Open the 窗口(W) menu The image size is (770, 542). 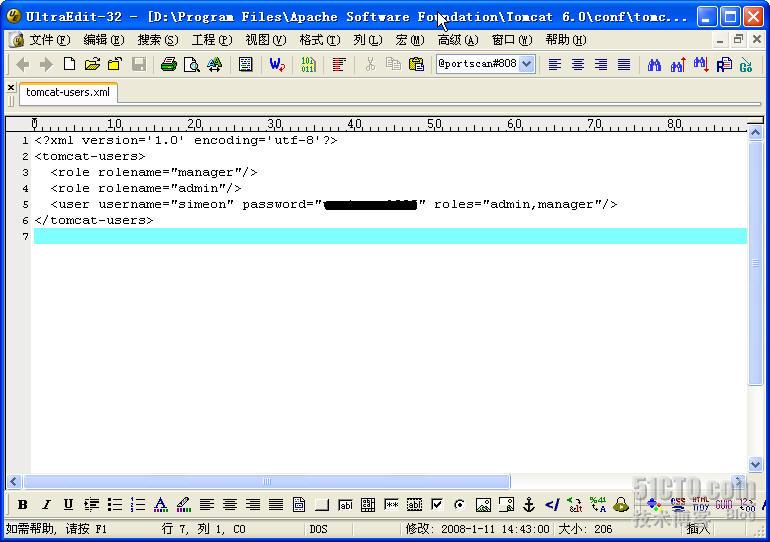(x=512, y=40)
